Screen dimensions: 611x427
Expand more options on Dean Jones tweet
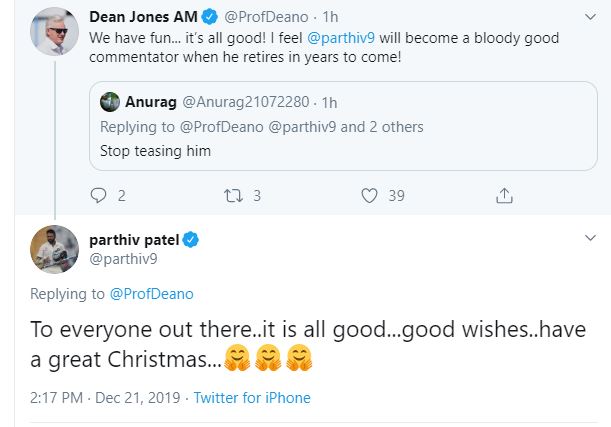590,17
